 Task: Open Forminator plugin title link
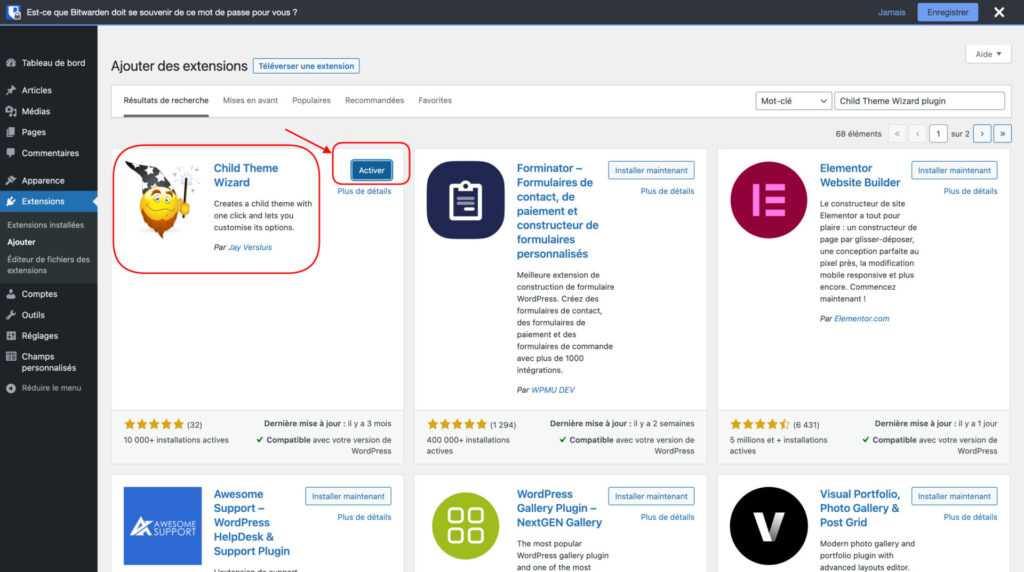(x=557, y=210)
